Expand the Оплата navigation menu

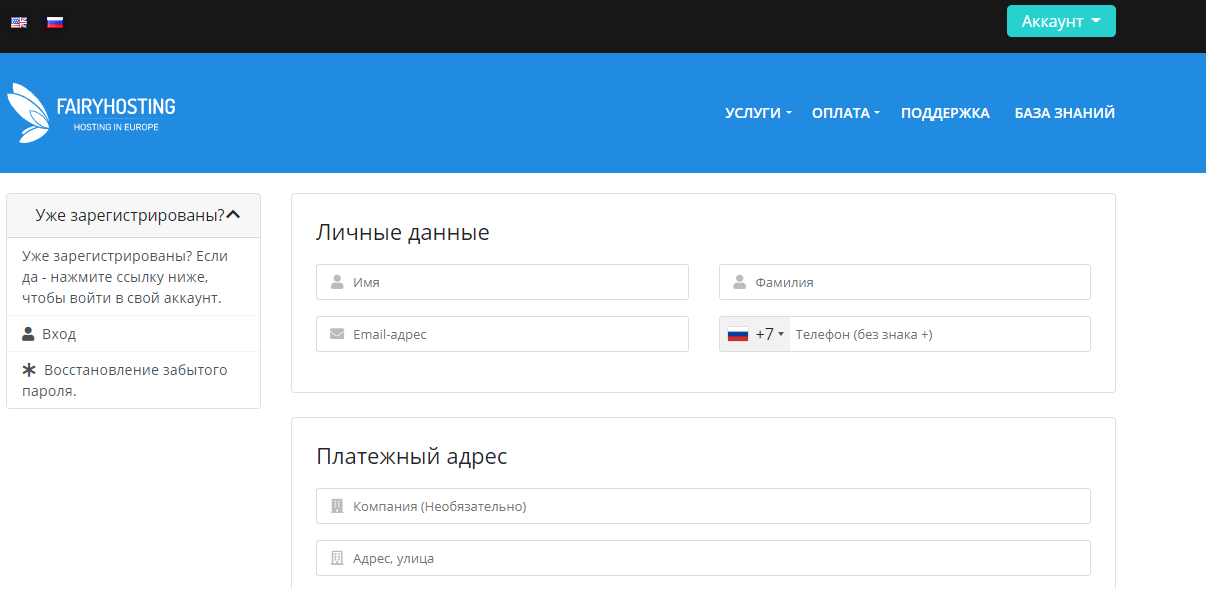tap(845, 113)
